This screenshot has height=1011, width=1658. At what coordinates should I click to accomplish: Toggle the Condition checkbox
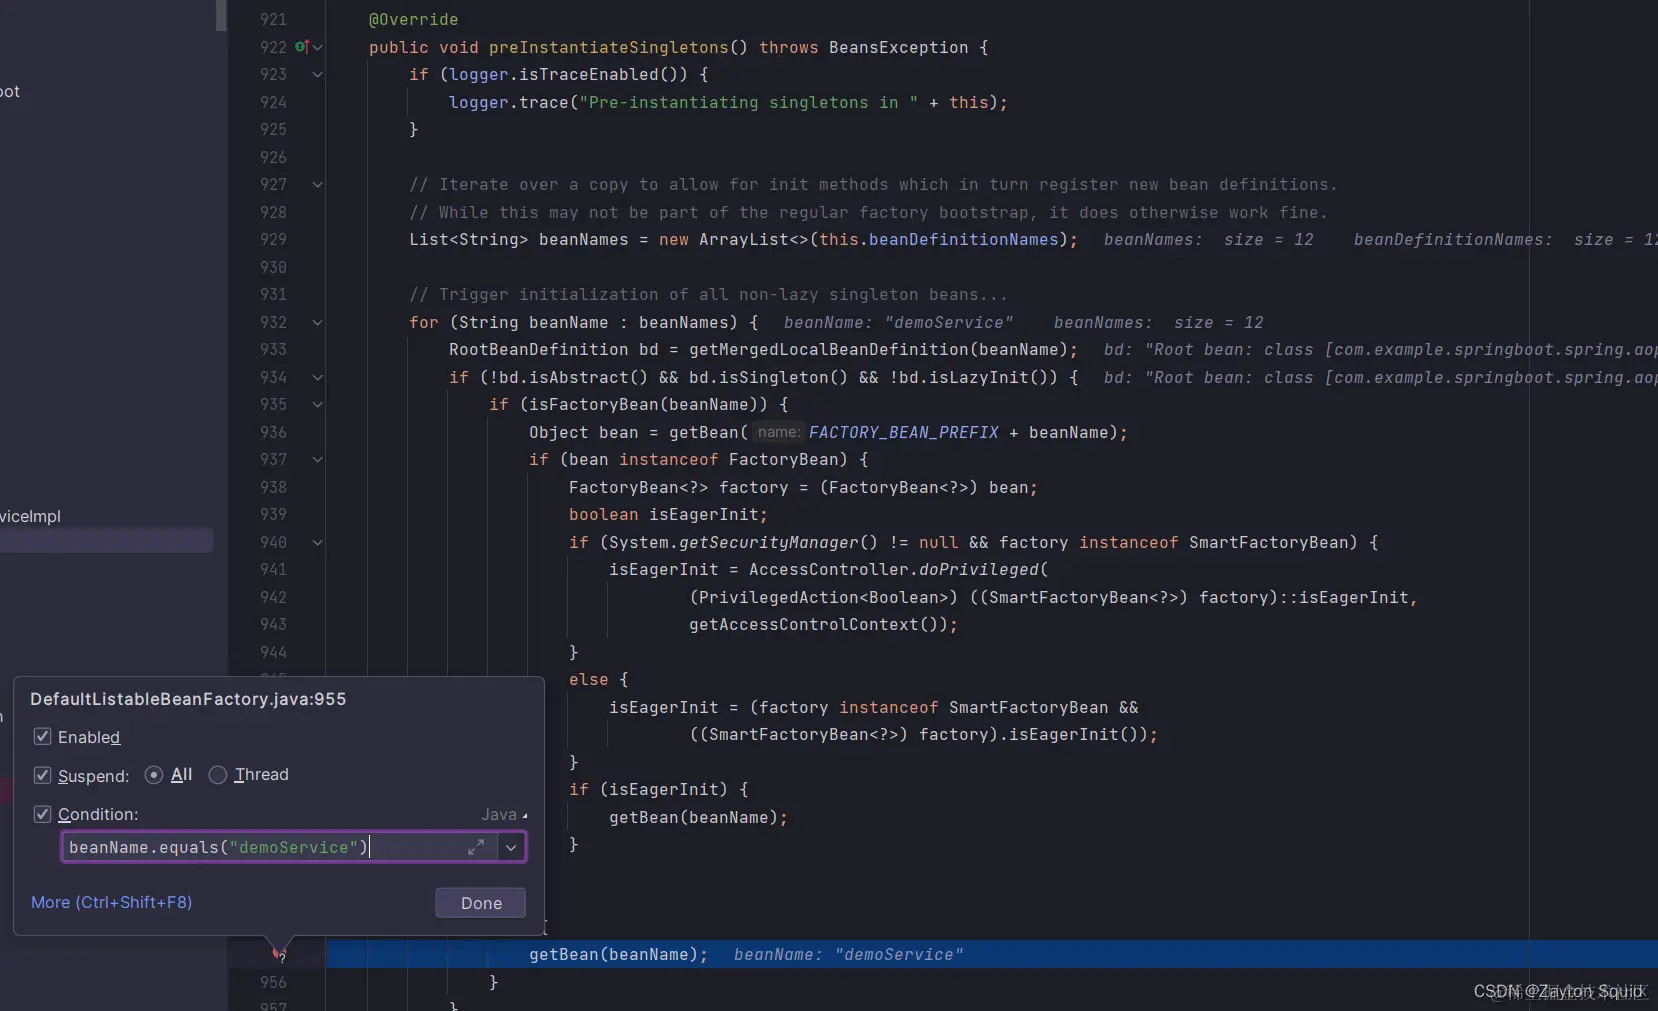(42, 814)
